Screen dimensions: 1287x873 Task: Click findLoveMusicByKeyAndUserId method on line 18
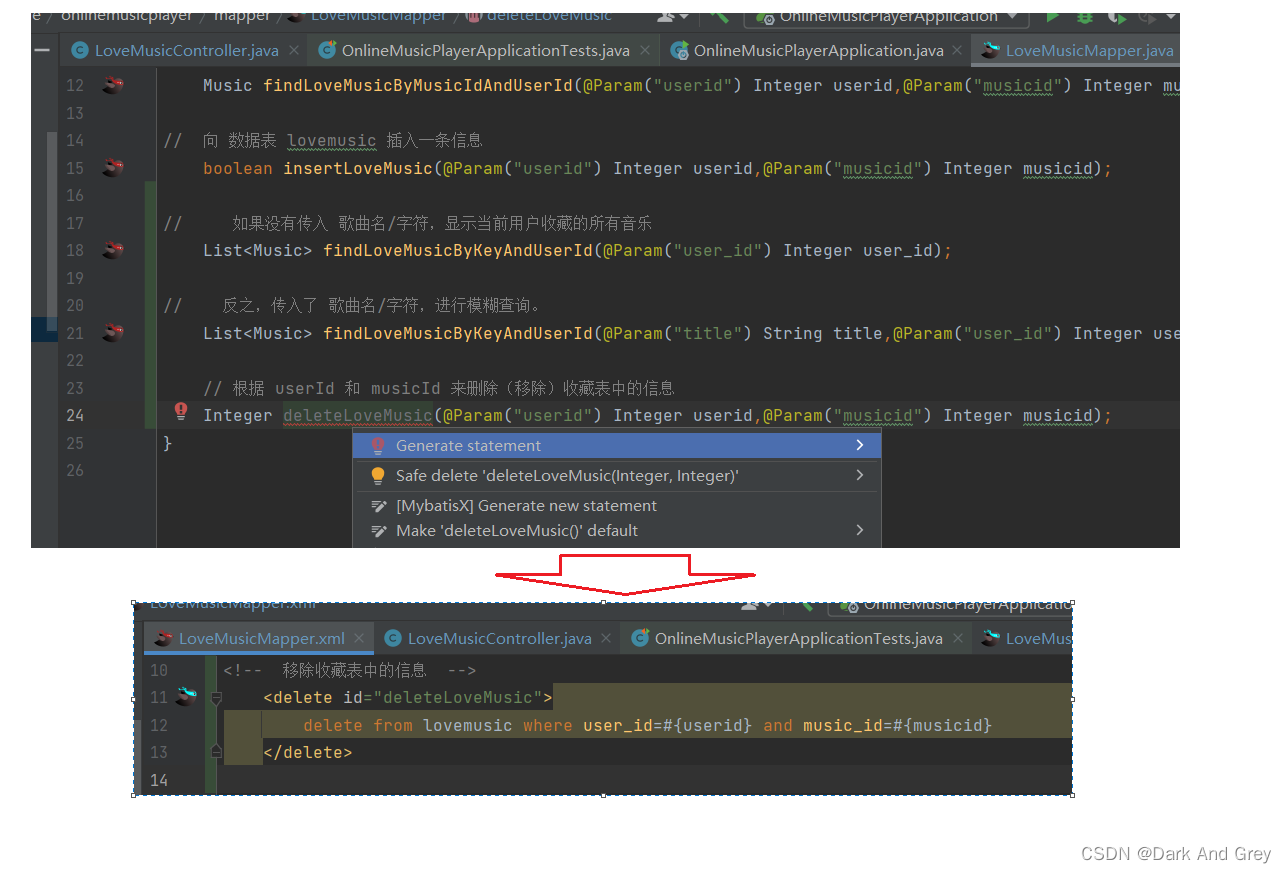pyautogui.click(x=458, y=250)
